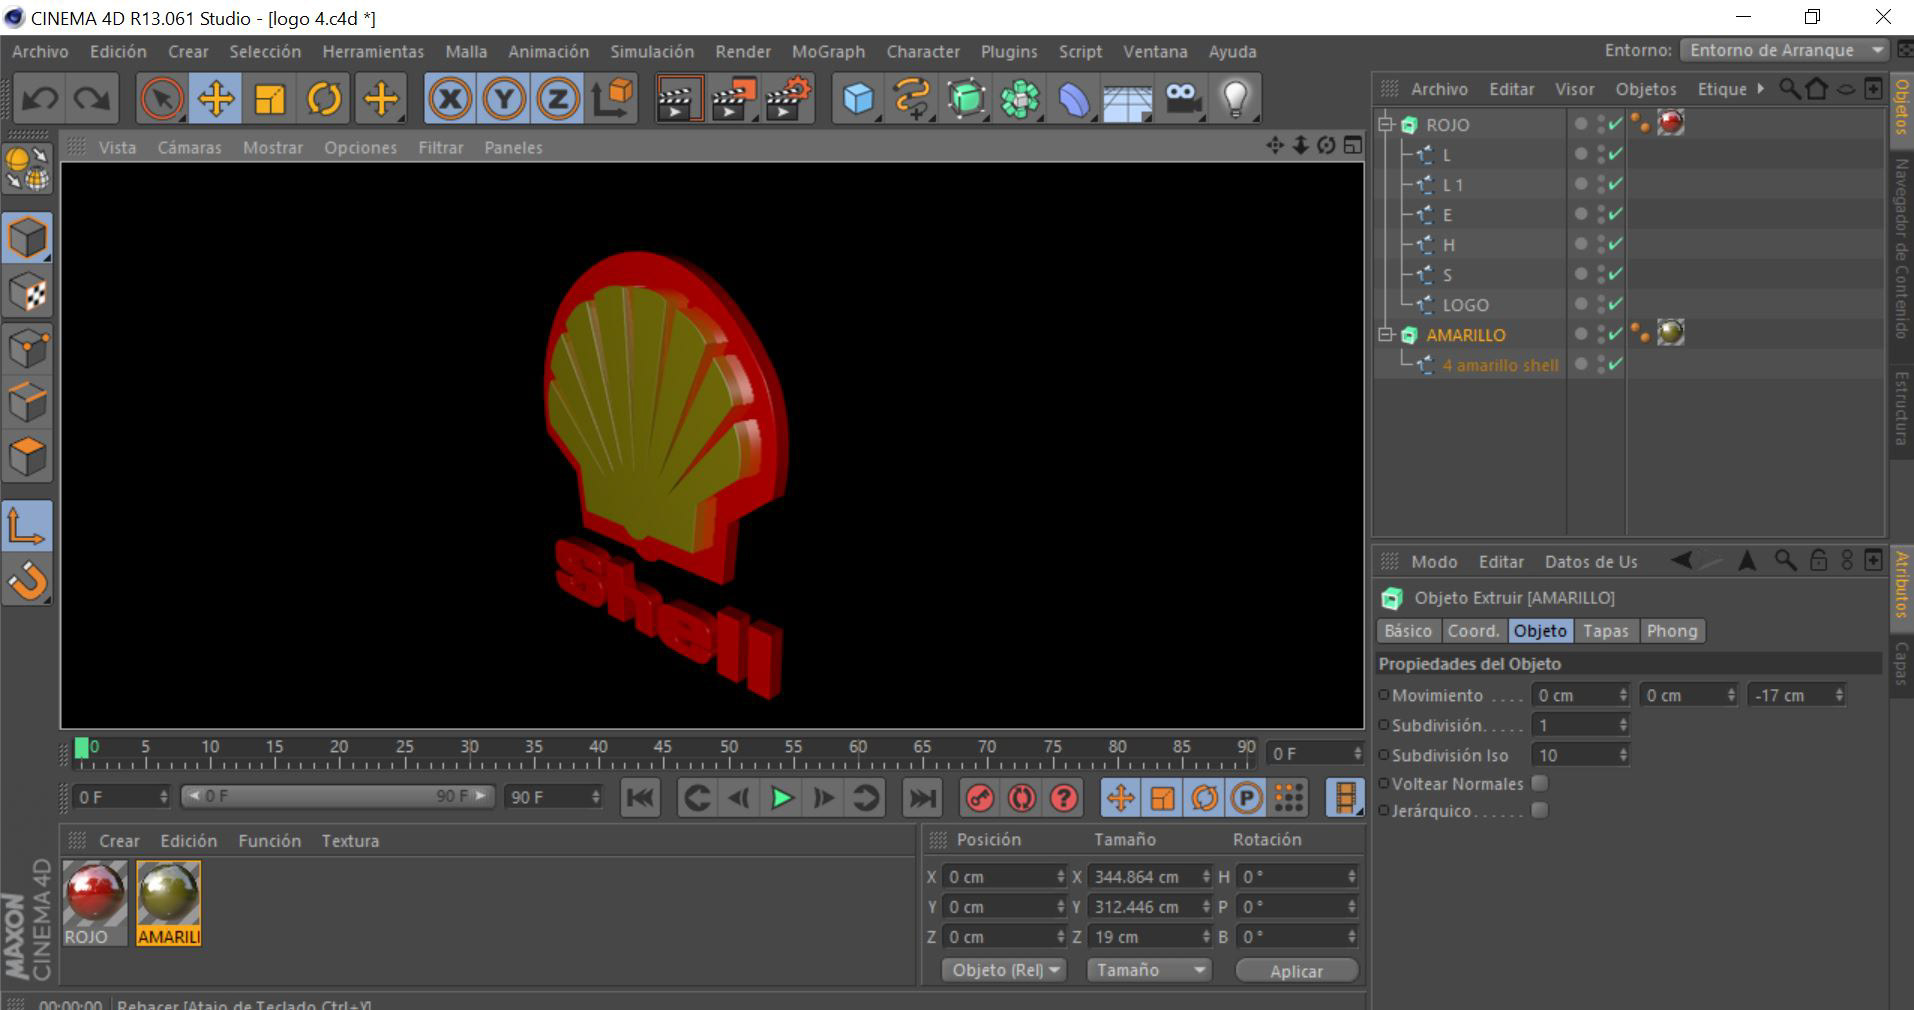
Task: Click the red material tag on ROJO
Action: (1670, 123)
